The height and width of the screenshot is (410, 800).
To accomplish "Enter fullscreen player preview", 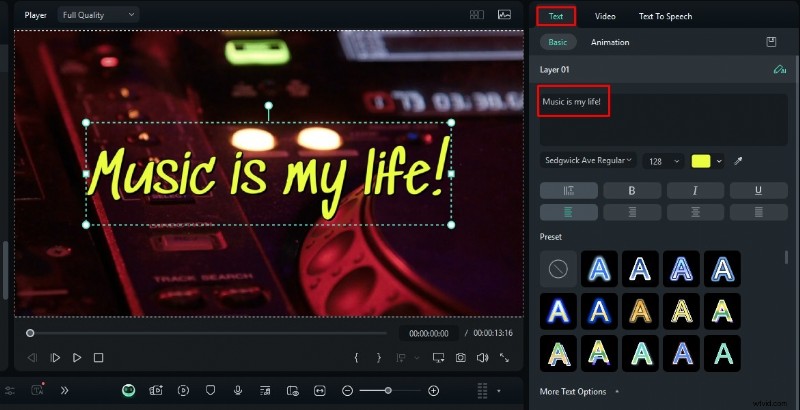I will click(x=504, y=357).
